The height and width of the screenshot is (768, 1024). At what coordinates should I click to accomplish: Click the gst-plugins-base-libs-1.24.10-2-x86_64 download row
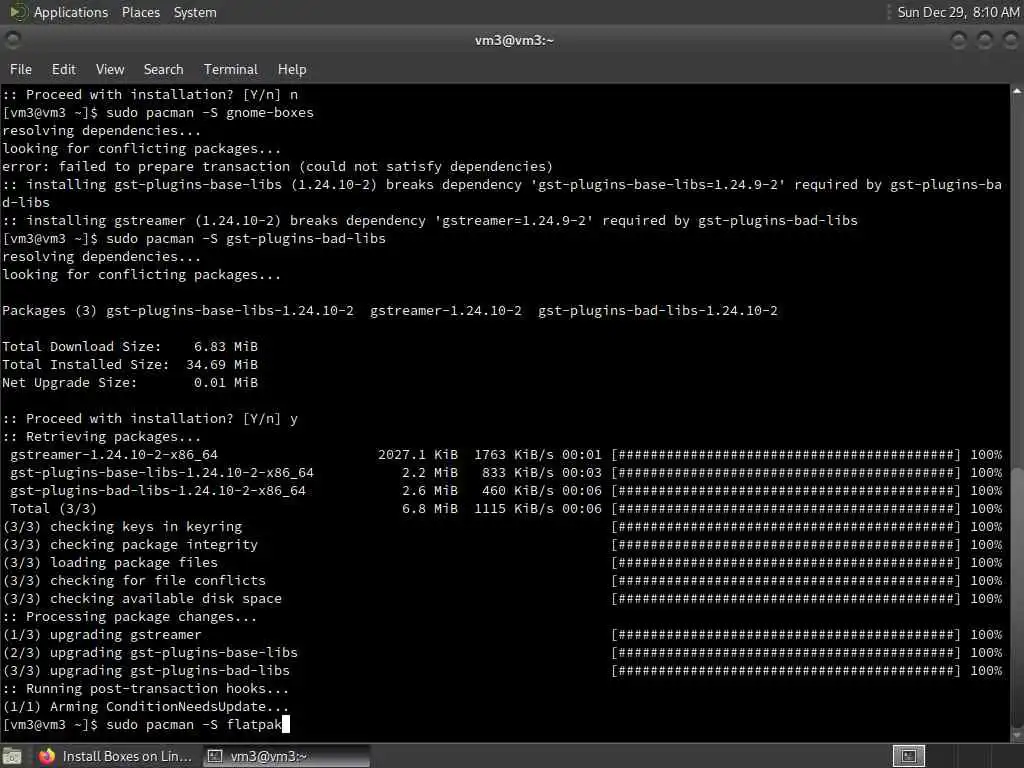point(505,472)
